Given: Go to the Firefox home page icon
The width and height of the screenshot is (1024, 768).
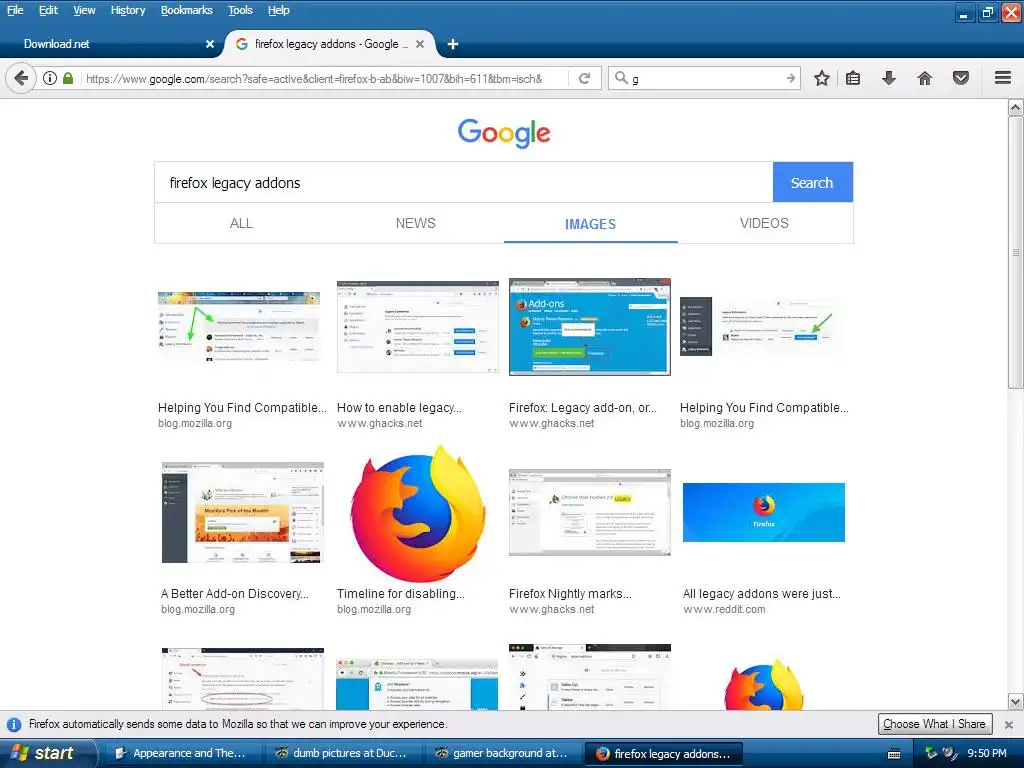Looking at the screenshot, I should click(x=925, y=78).
